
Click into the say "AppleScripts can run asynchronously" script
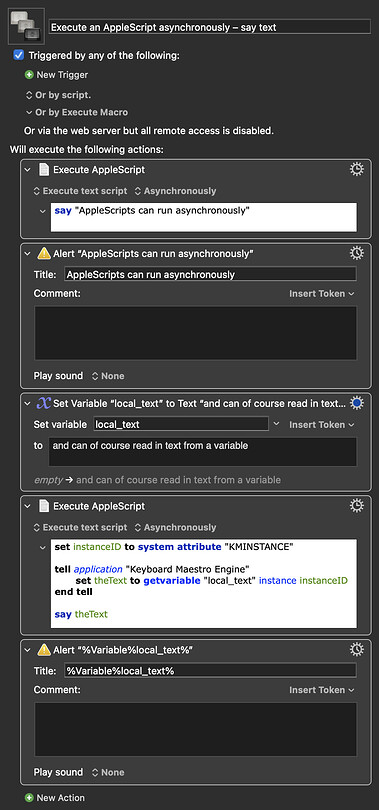[x=203, y=217]
